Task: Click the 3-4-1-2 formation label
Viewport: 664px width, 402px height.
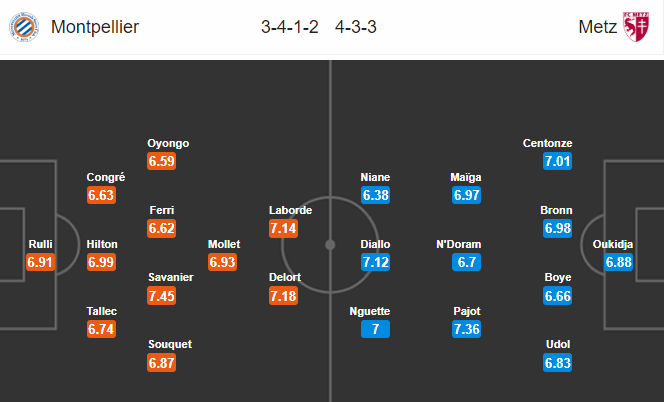Action: pos(290,27)
